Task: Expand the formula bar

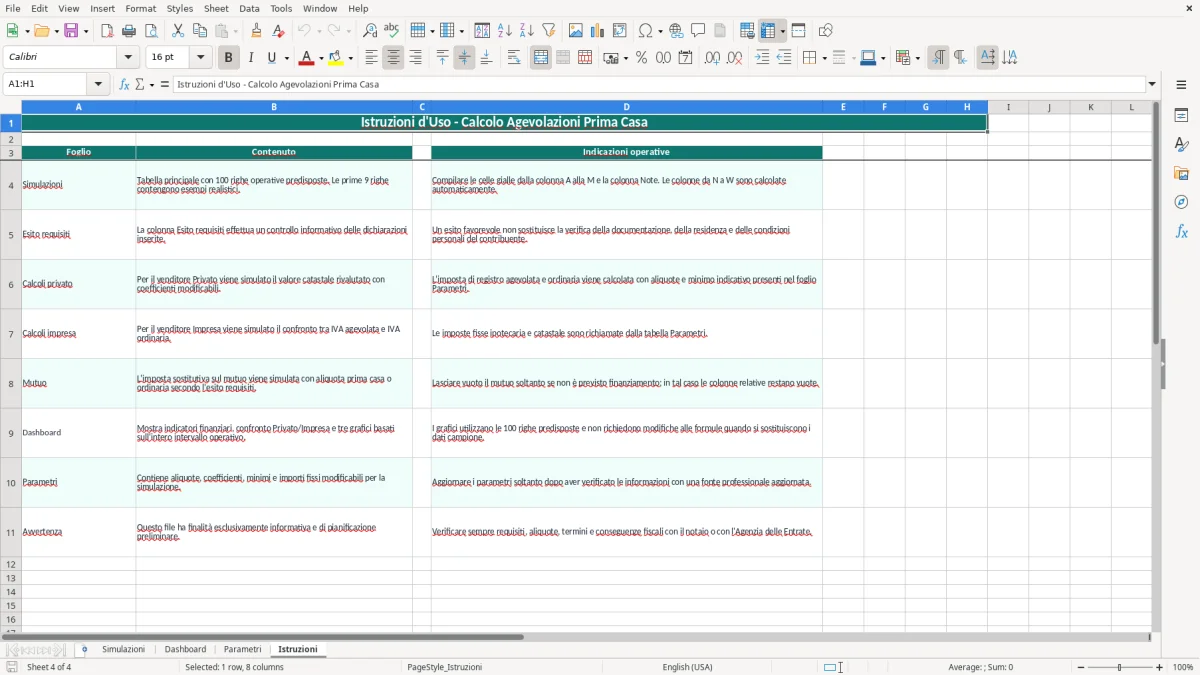Action: tap(1152, 85)
